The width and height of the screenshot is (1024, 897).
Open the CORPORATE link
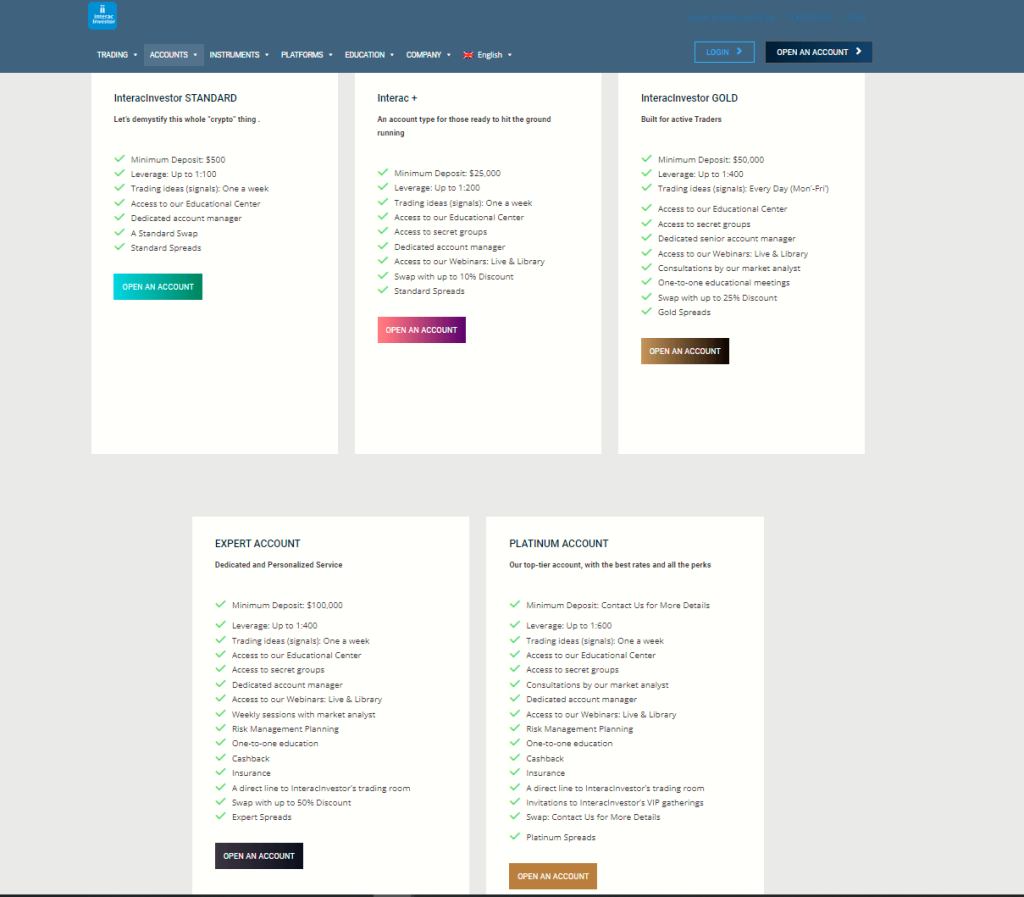(809, 18)
